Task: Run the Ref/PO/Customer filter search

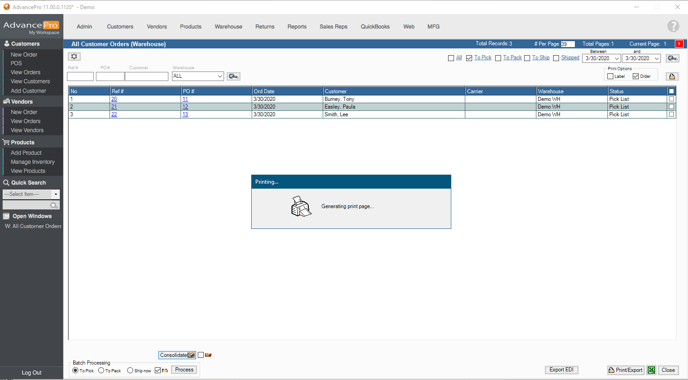Action: (233, 76)
